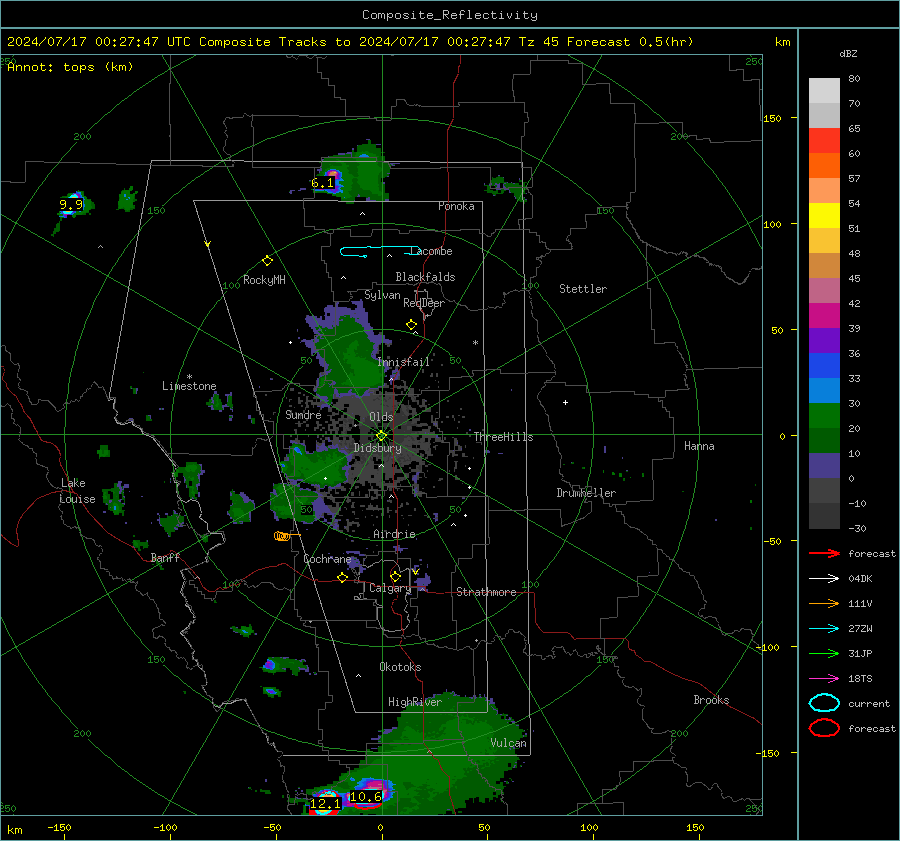Select the red 60–65 dBZ color swatch
This screenshot has height=841, width=900.
(824, 141)
